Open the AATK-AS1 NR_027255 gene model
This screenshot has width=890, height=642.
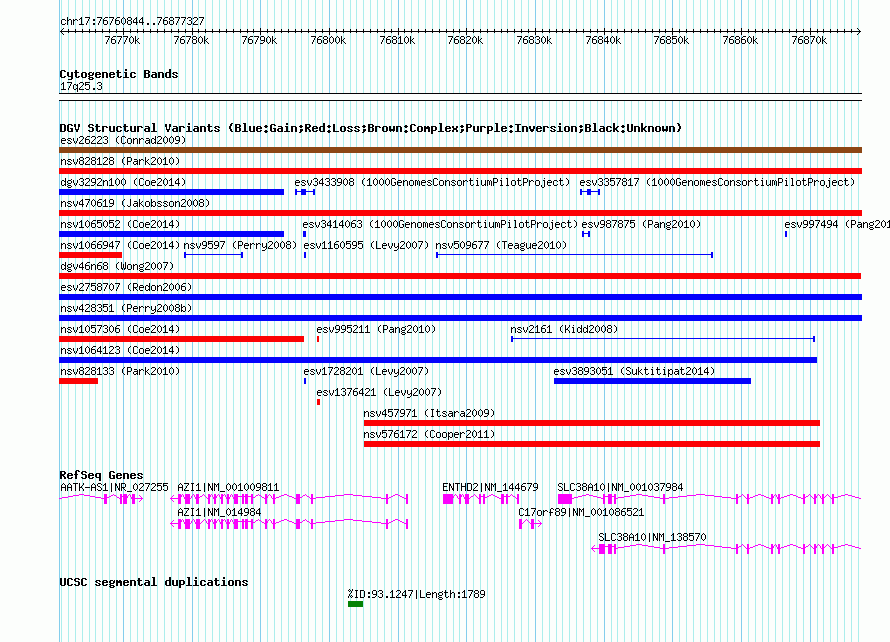point(101,499)
